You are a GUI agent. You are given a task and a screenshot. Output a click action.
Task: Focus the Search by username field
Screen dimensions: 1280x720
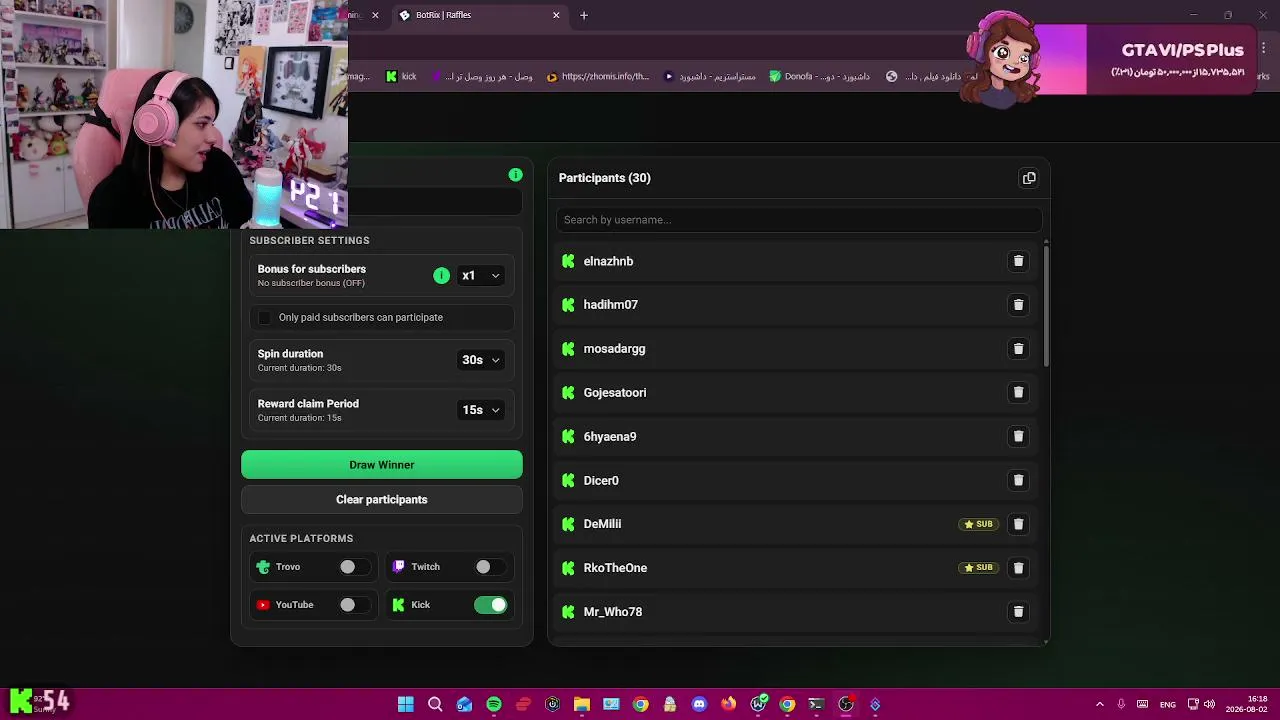(x=798, y=220)
